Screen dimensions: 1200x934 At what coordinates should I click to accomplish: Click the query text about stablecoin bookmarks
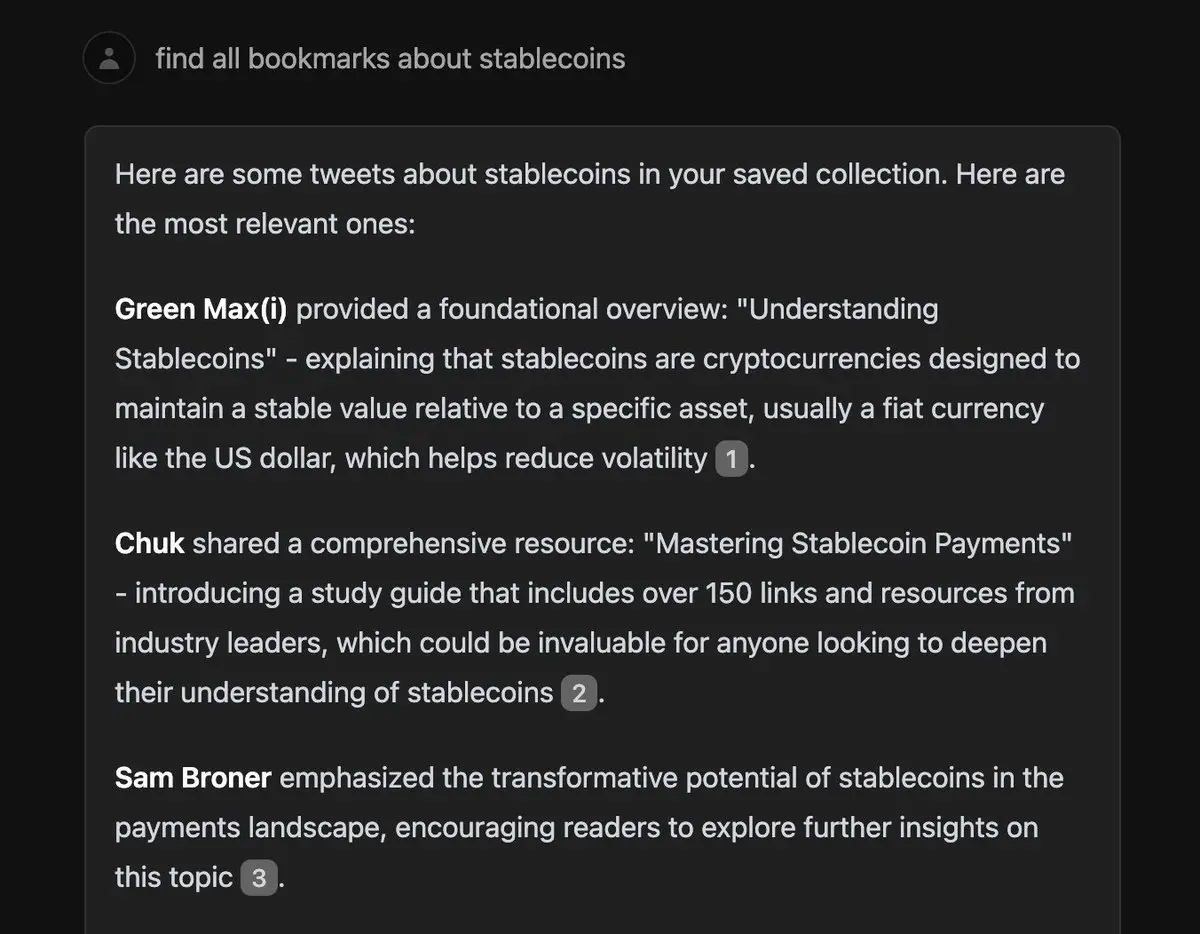[x=390, y=59]
